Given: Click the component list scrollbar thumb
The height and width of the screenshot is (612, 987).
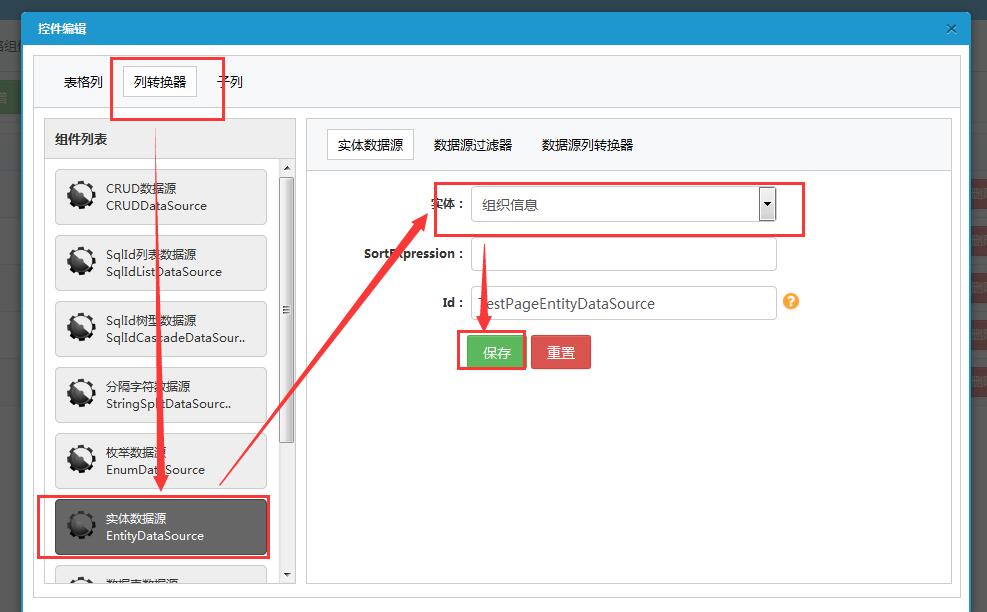Looking at the screenshot, I should (286, 310).
